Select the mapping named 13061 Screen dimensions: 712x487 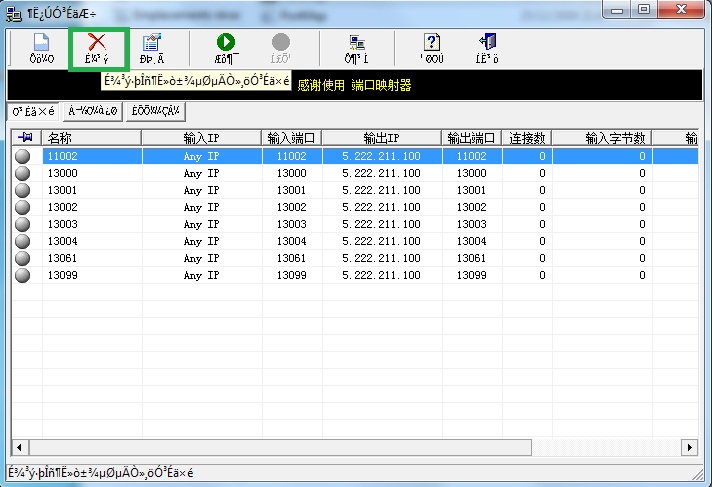pyautogui.click(x=62, y=258)
